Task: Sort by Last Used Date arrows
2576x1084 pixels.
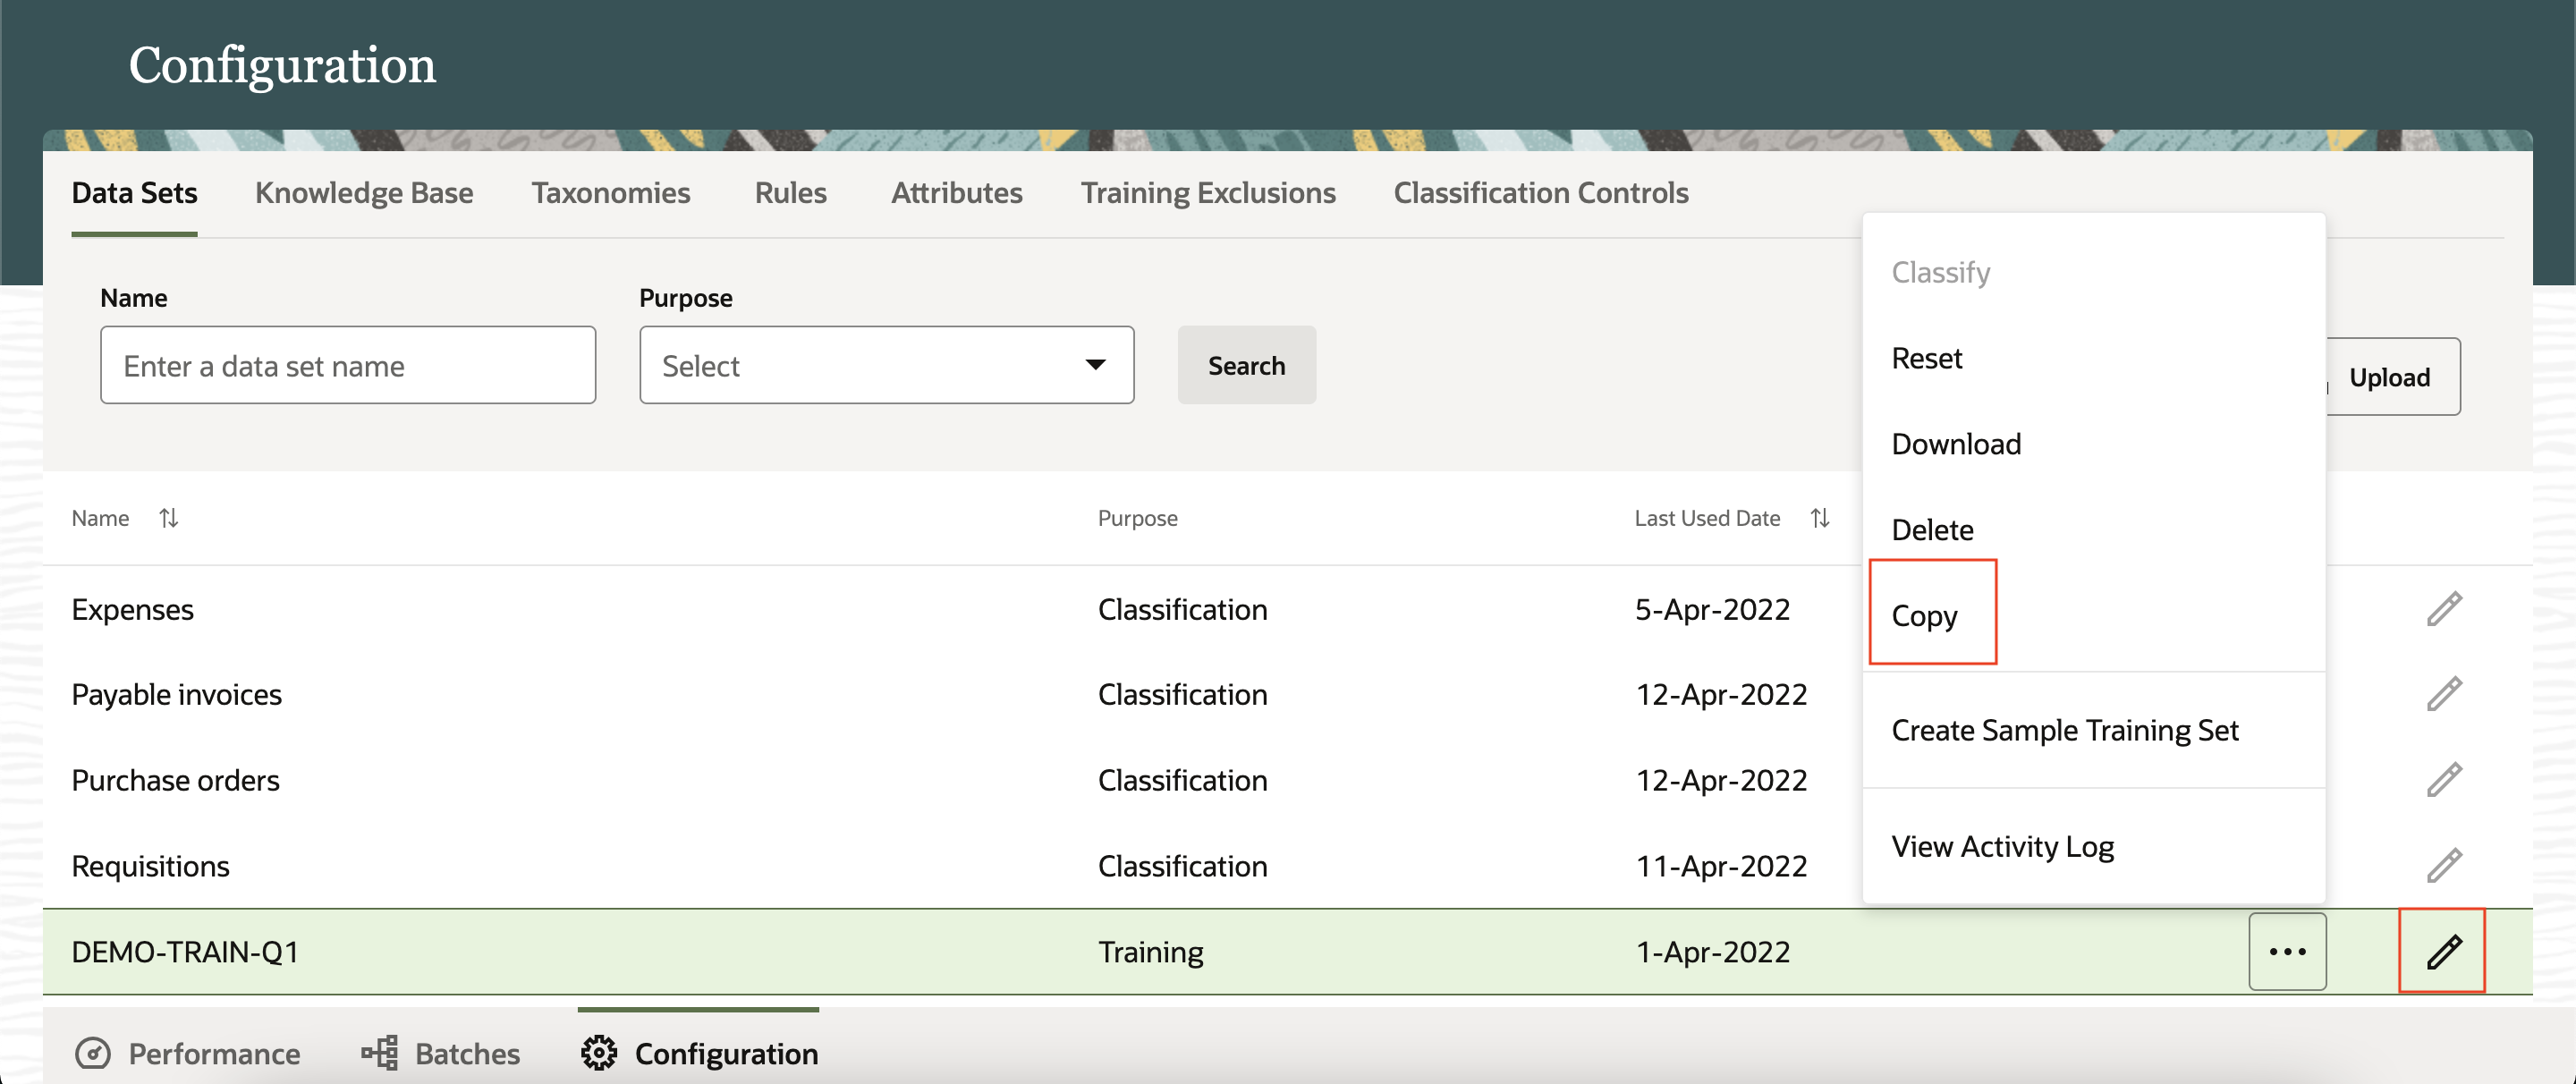Action: pos(1819,518)
